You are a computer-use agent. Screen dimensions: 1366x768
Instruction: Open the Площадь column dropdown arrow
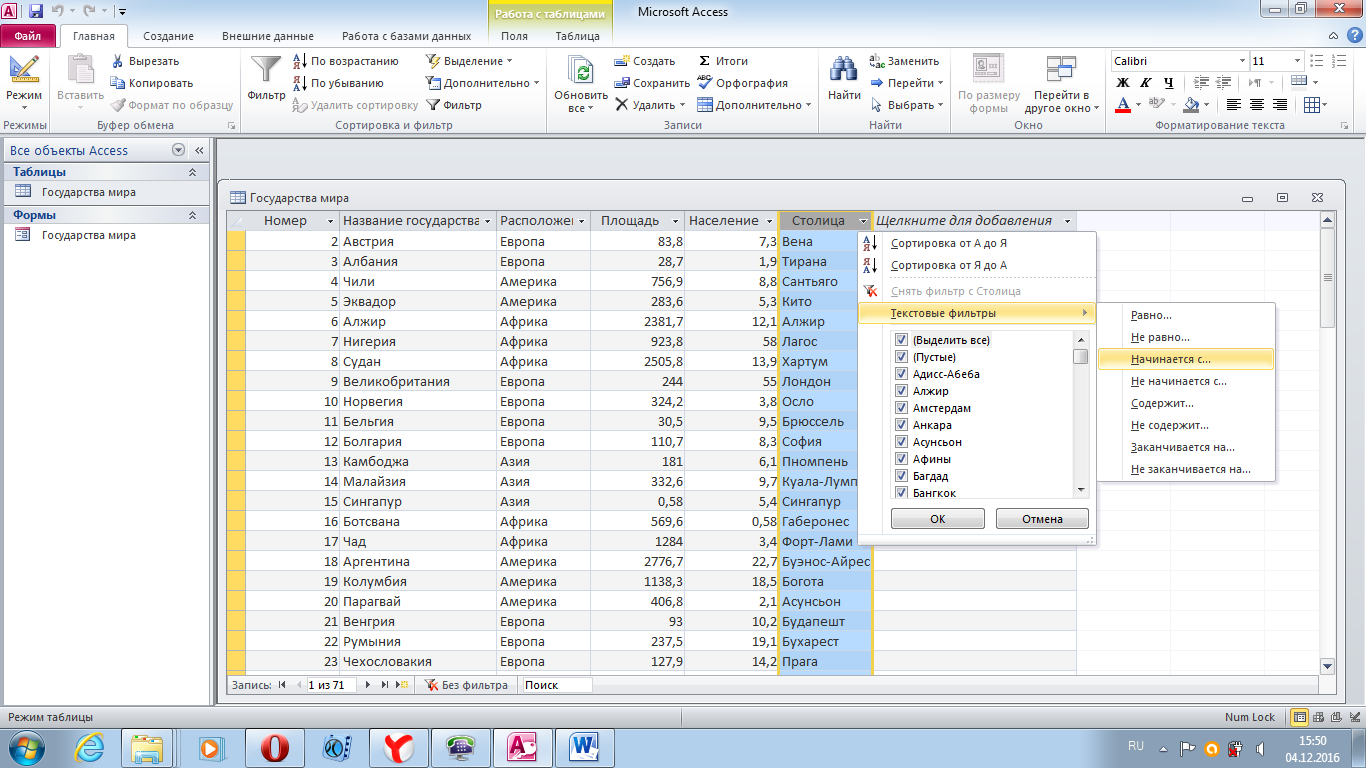[x=676, y=221]
